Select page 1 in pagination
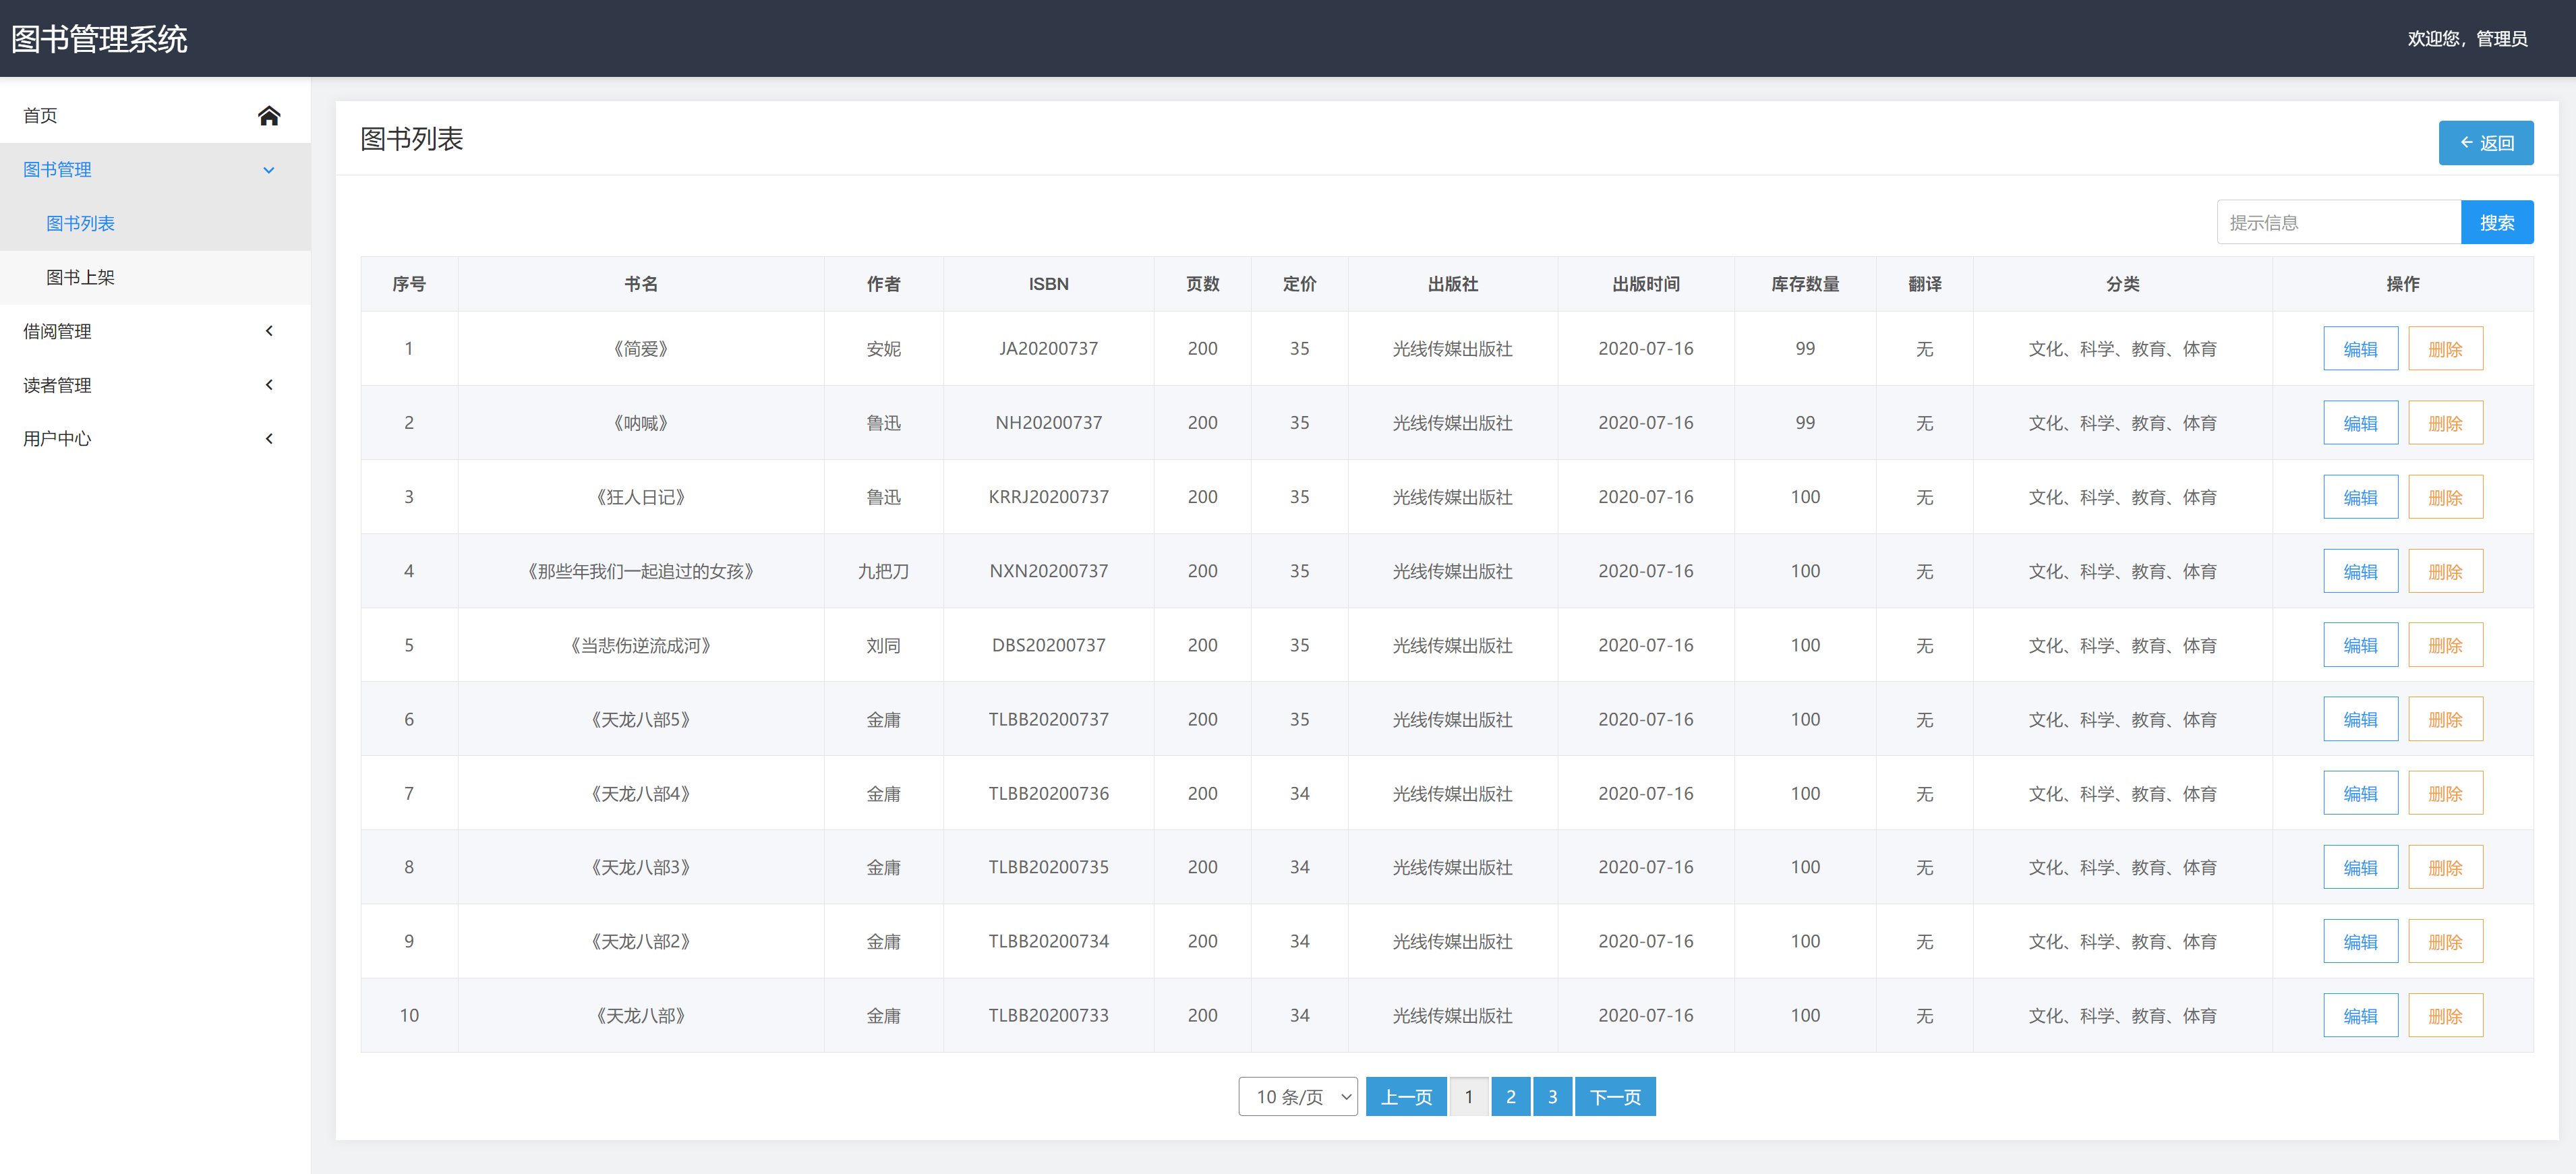The height and width of the screenshot is (1174, 2576). (x=1468, y=1097)
